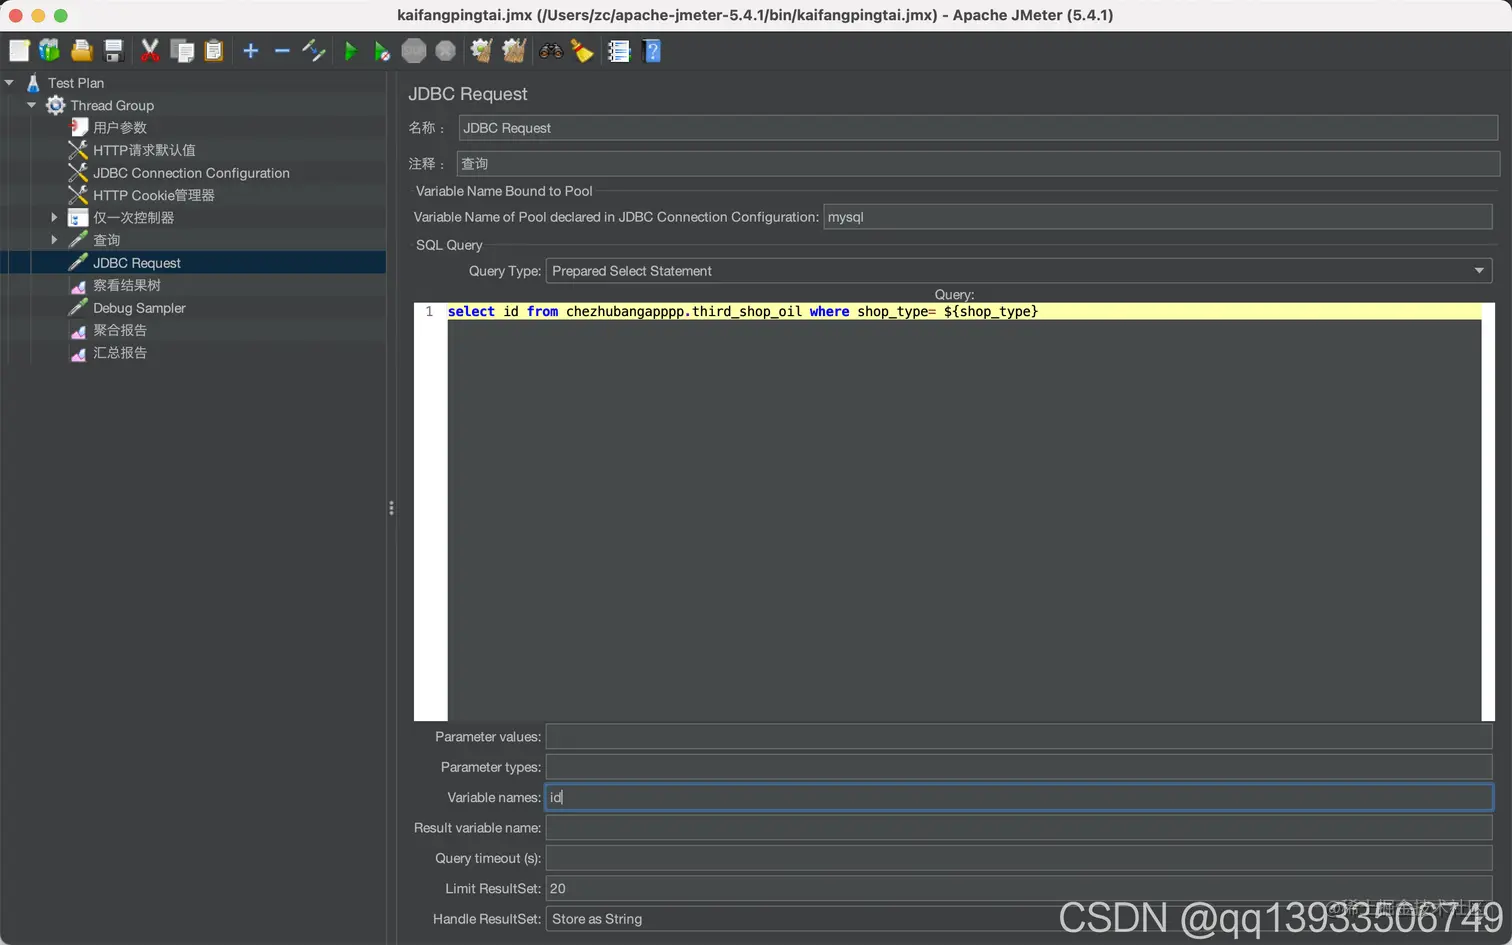This screenshot has width=1512, height=945.
Task: Click inside the SQL Query editor text
Action: click(742, 312)
